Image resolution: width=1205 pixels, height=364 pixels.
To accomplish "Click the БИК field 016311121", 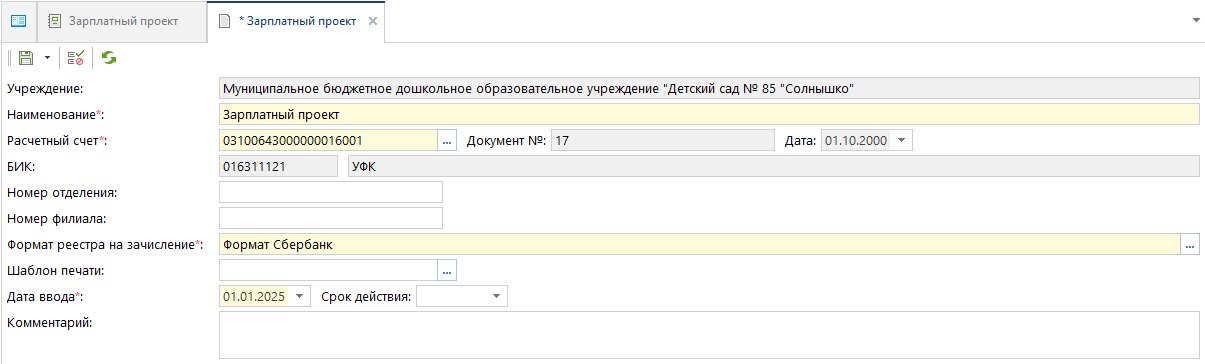I will (x=278, y=167).
